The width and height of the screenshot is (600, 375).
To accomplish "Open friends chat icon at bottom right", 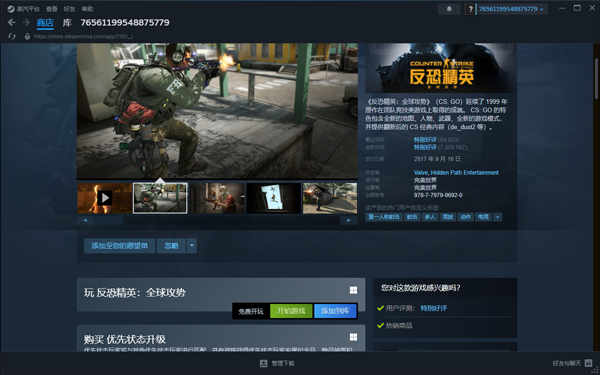I will [x=588, y=363].
